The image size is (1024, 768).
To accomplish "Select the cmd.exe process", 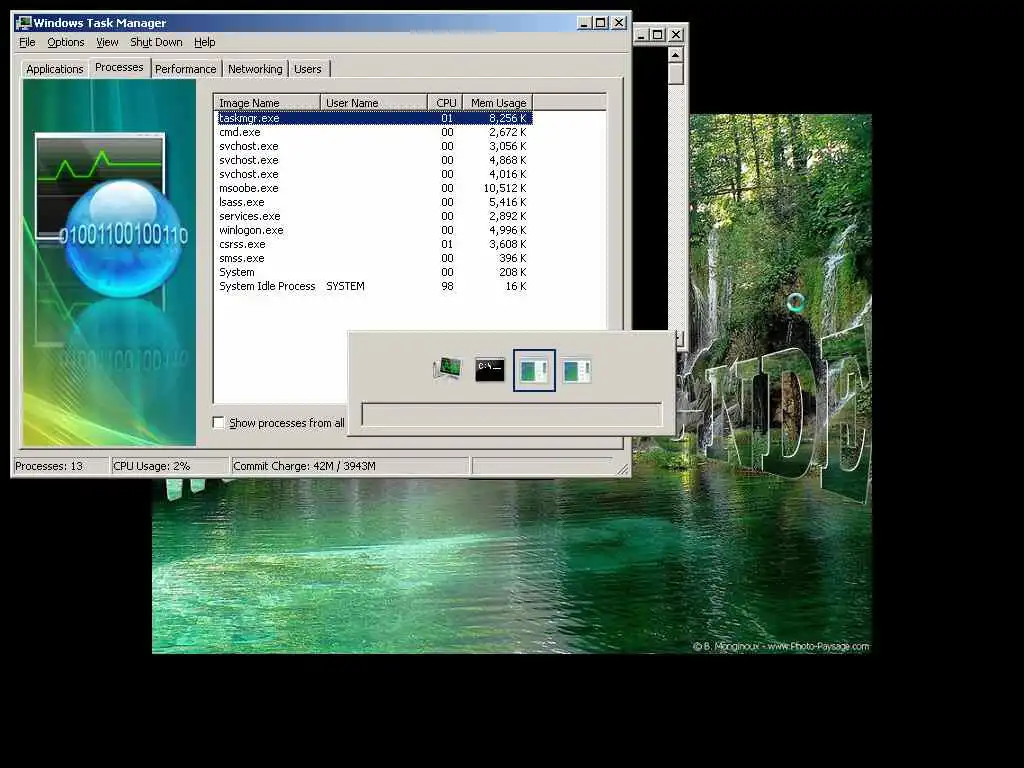I will [374, 132].
